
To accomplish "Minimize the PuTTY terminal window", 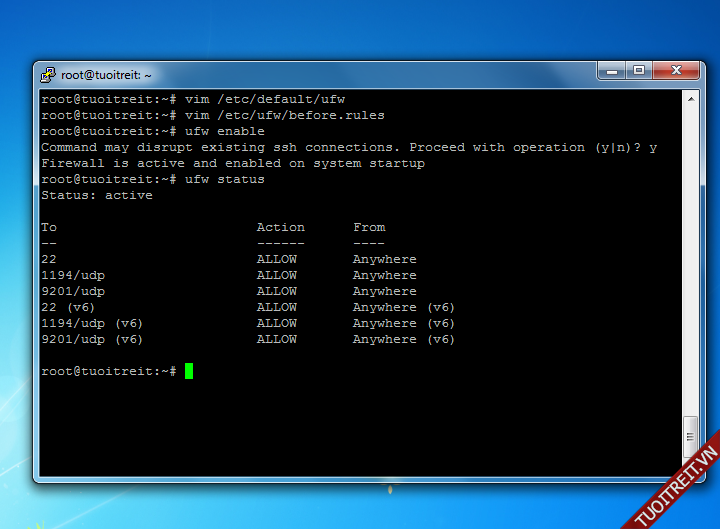I will (612, 71).
